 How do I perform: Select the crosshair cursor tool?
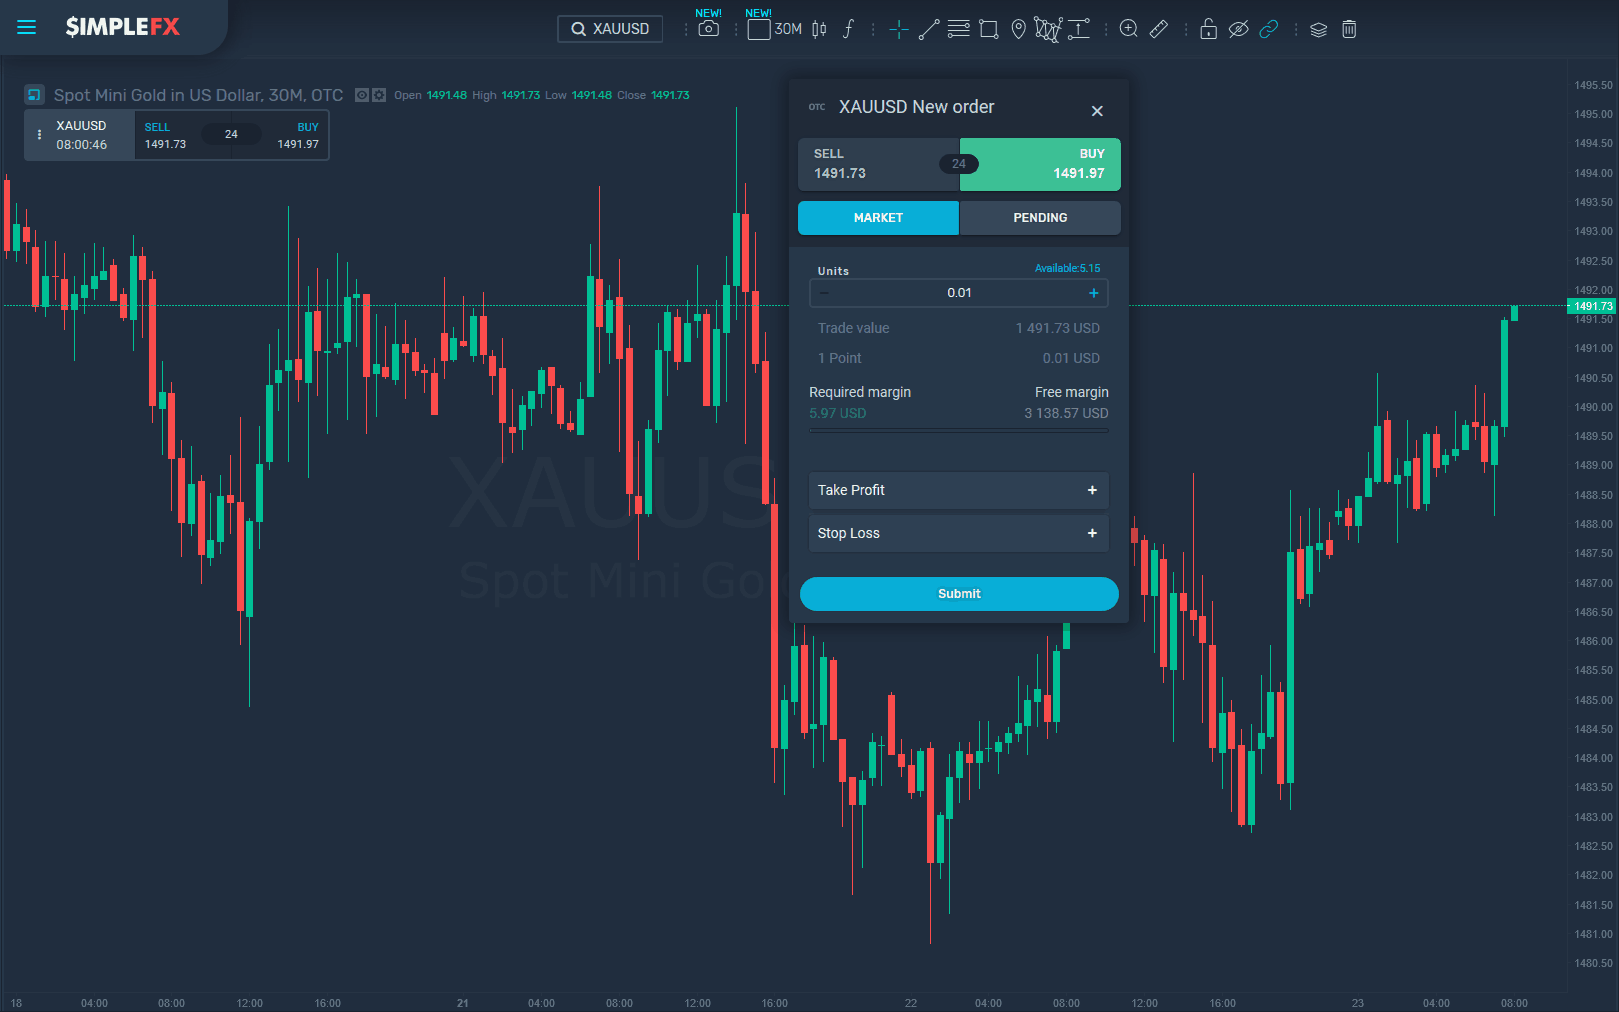(898, 29)
